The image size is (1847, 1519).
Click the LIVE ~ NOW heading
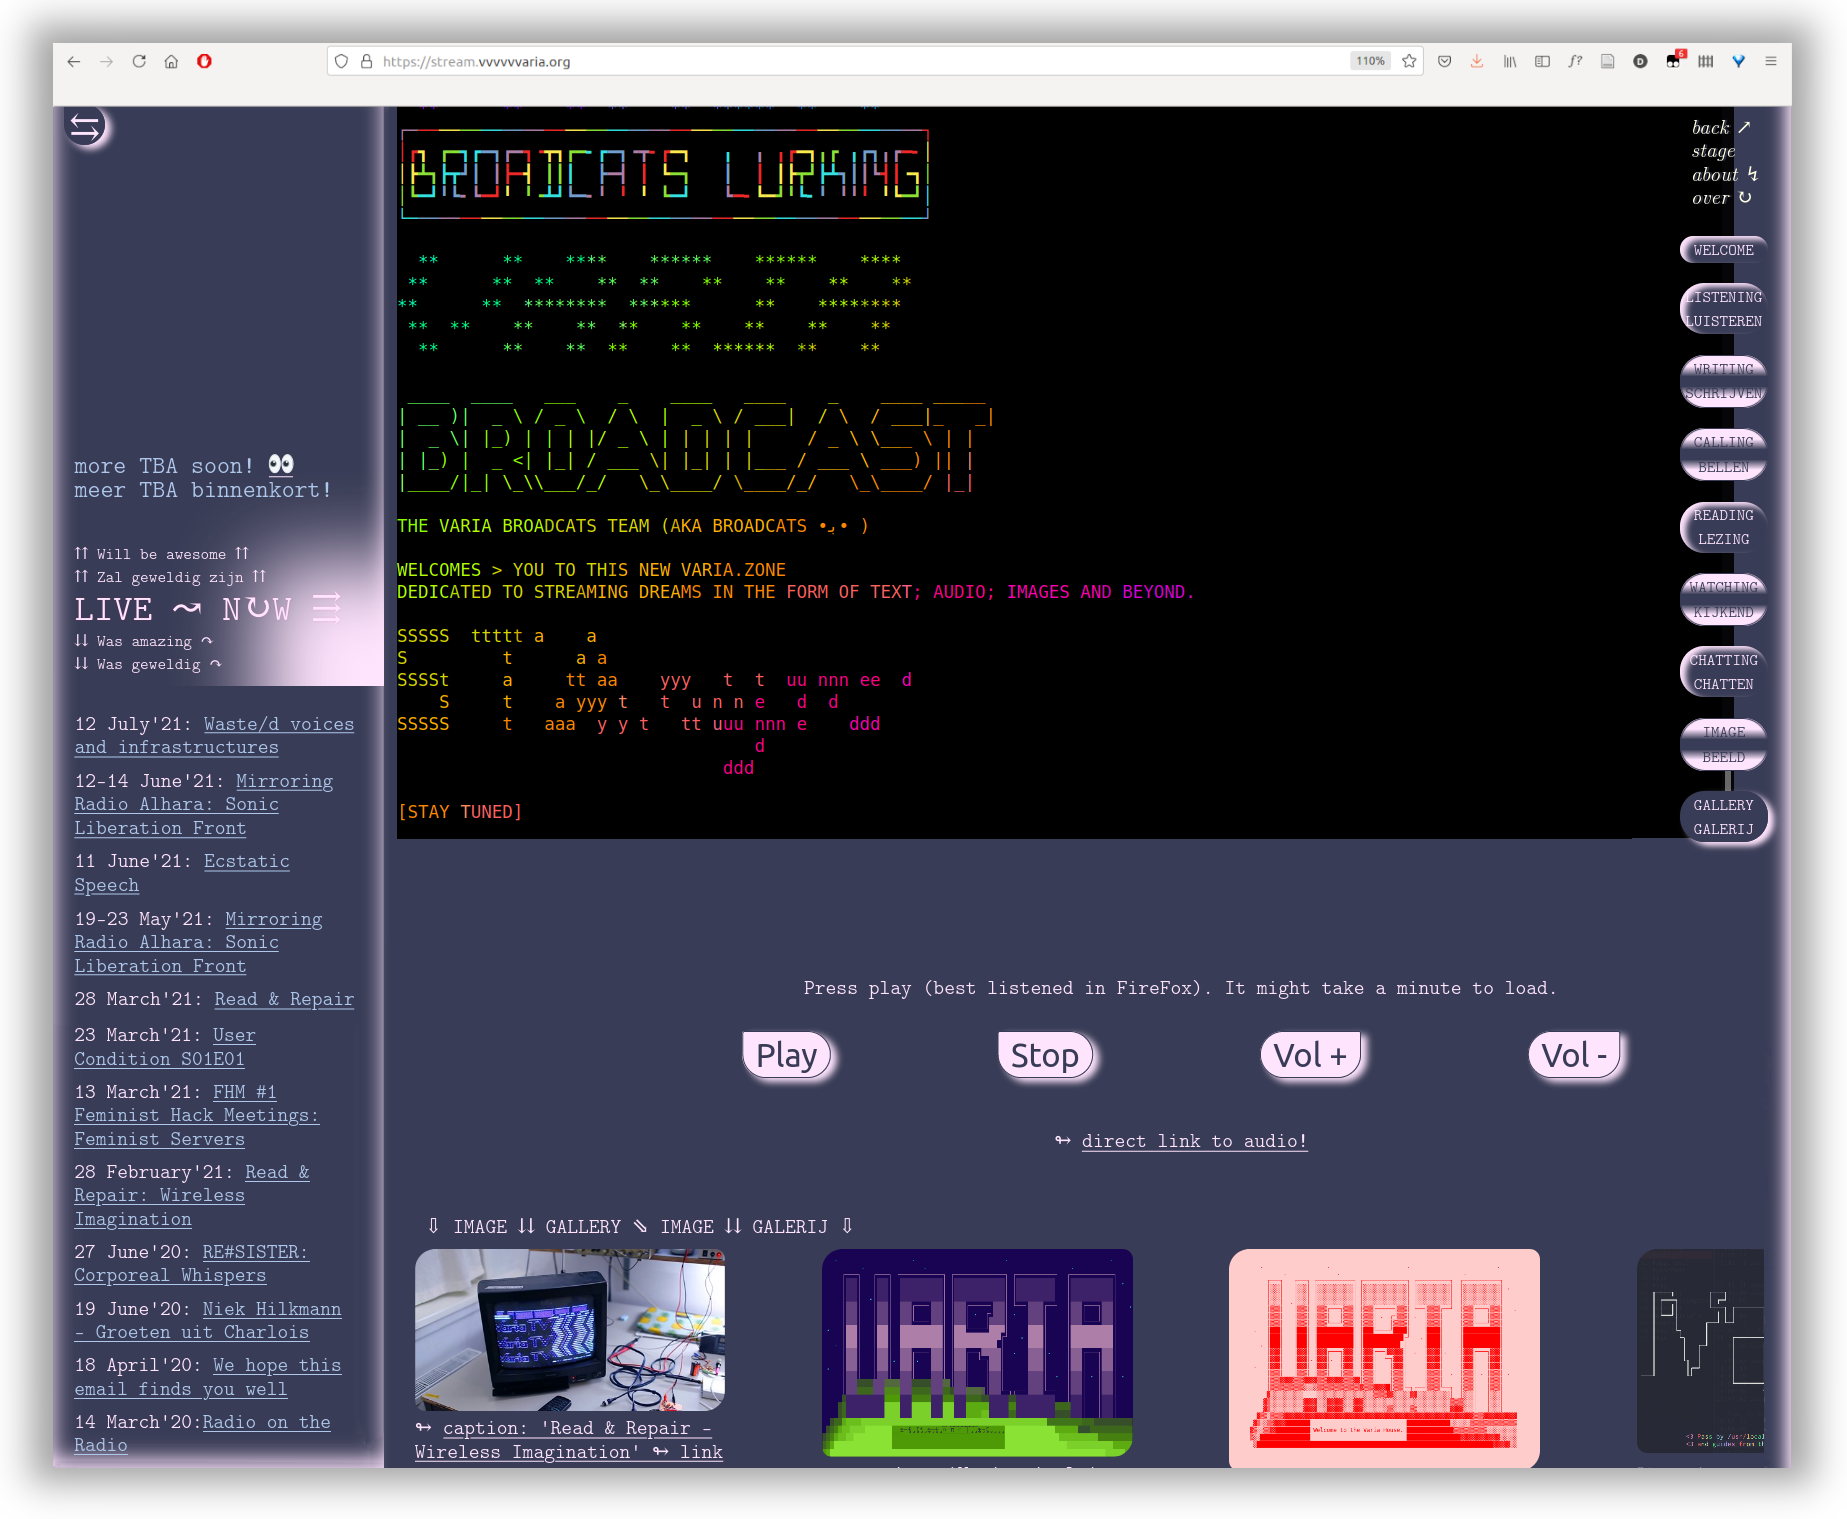[208, 609]
